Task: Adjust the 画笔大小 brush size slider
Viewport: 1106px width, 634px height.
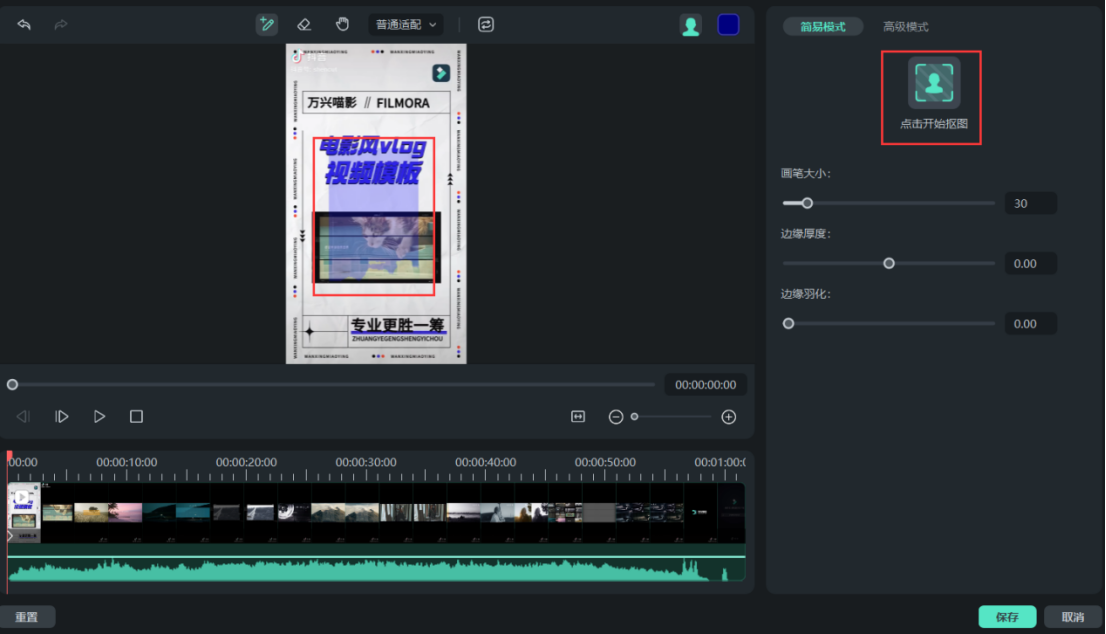Action: point(807,203)
